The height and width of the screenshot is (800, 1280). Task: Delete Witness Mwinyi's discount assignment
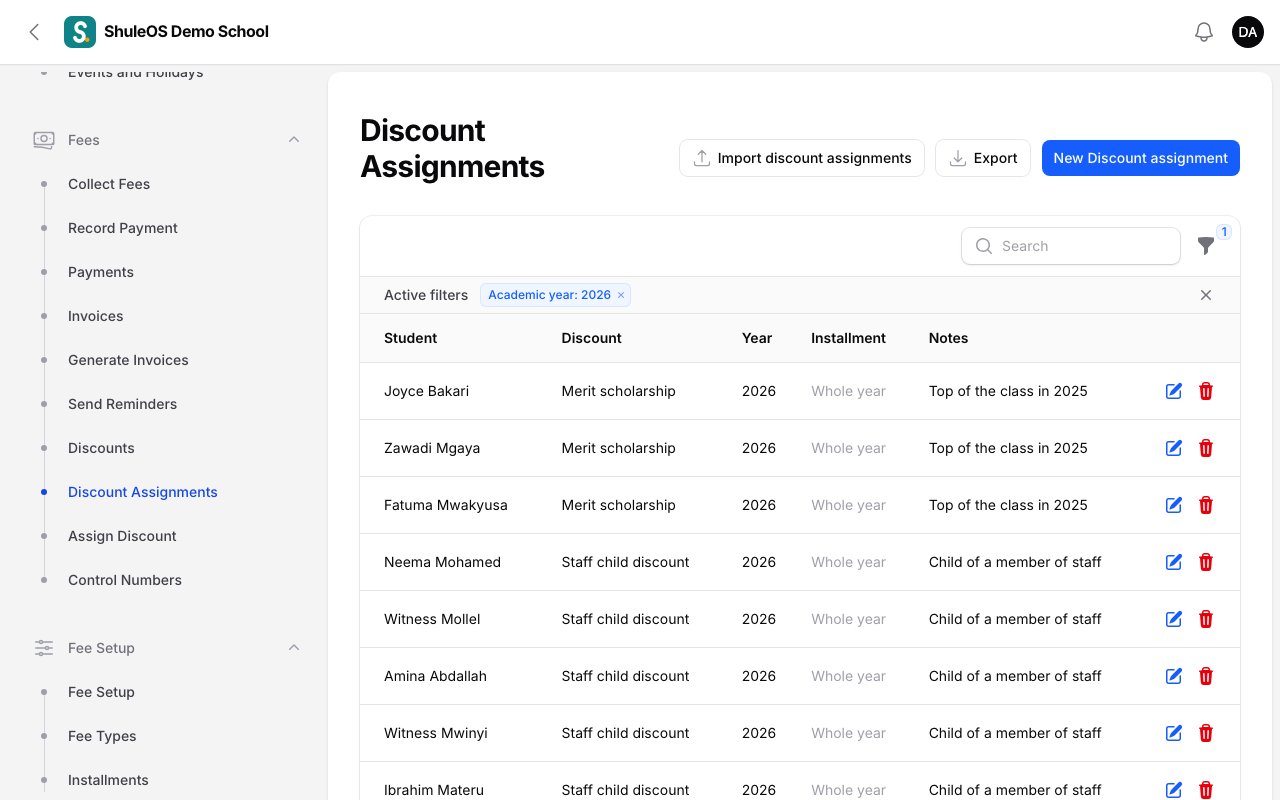coord(1206,733)
